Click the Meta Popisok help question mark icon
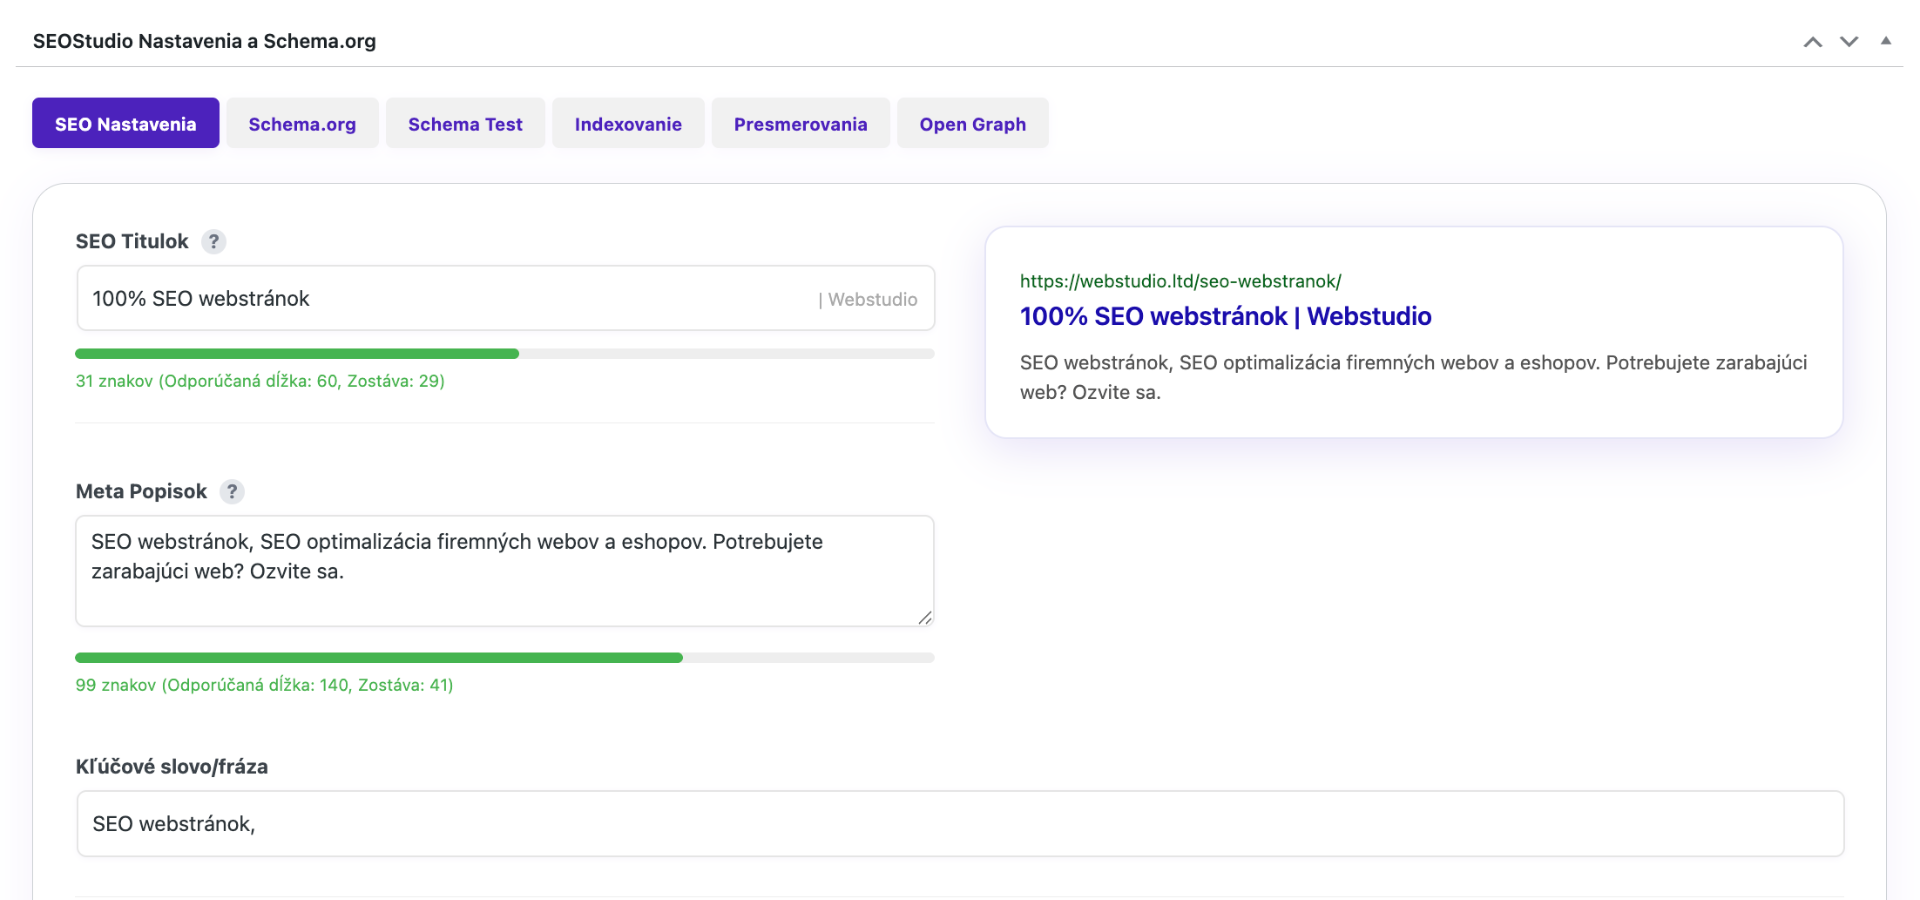The width and height of the screenshot is (1920, 900). pyautogui.click(x=232, y=491)
